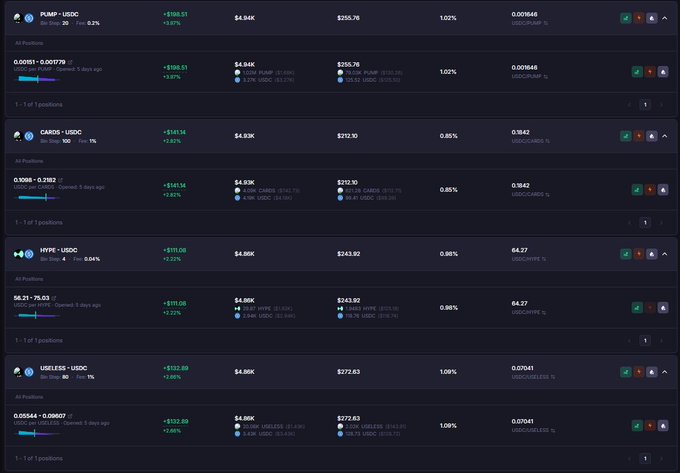
Task: Click orange lightning icon in 0.1098 - 0.2182 position row
Action: pyautogui.click(x=650, y=190)
